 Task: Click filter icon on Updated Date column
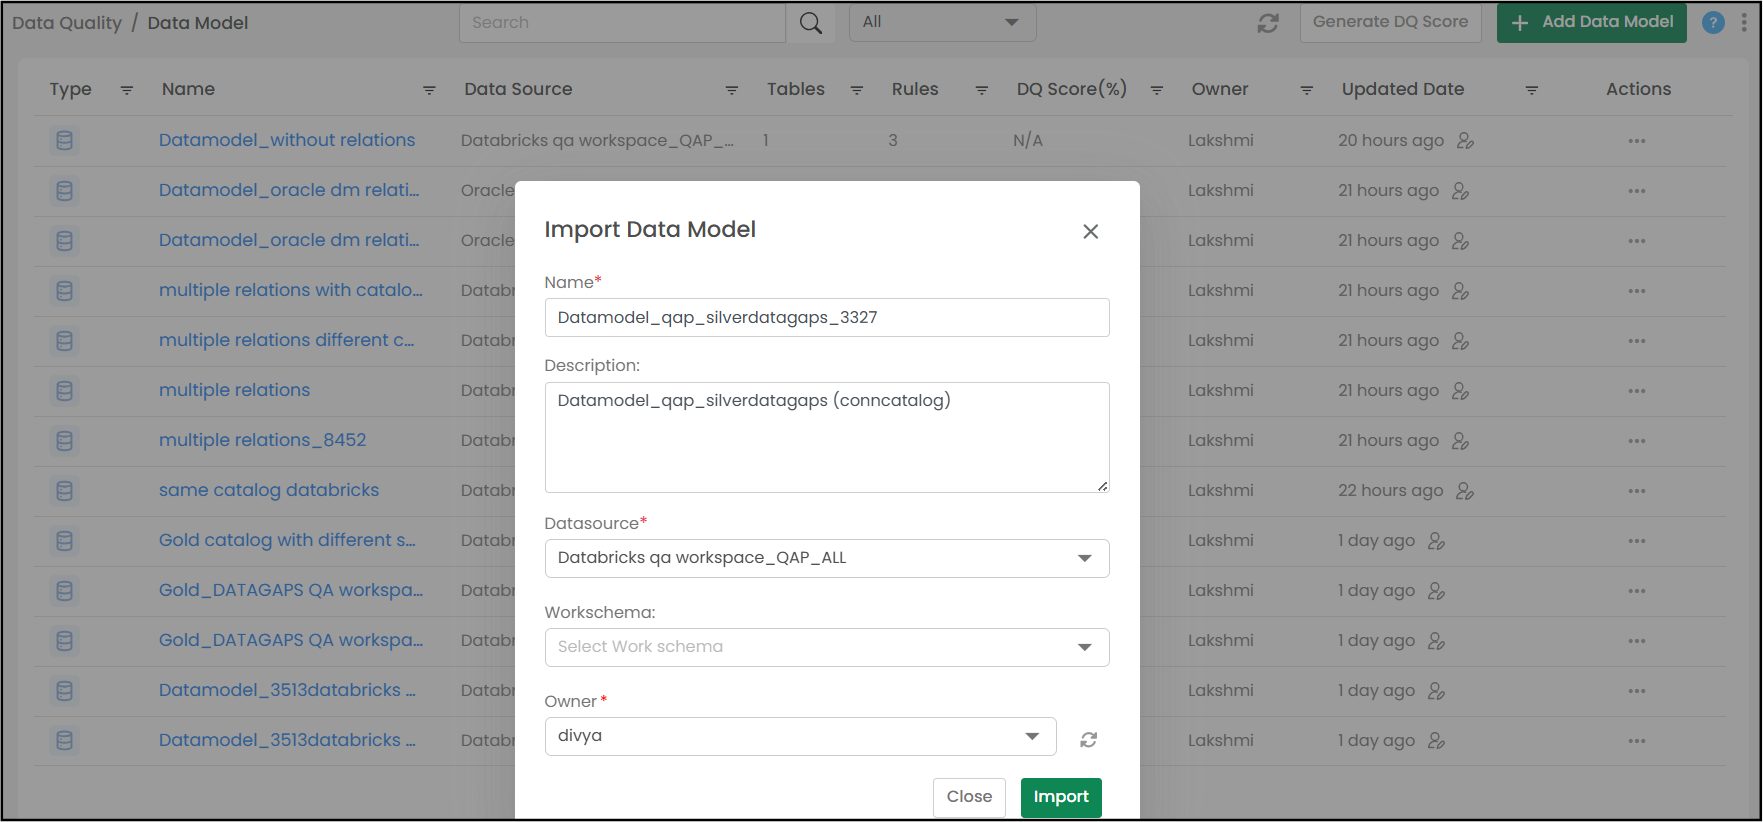pos(1531,90)
